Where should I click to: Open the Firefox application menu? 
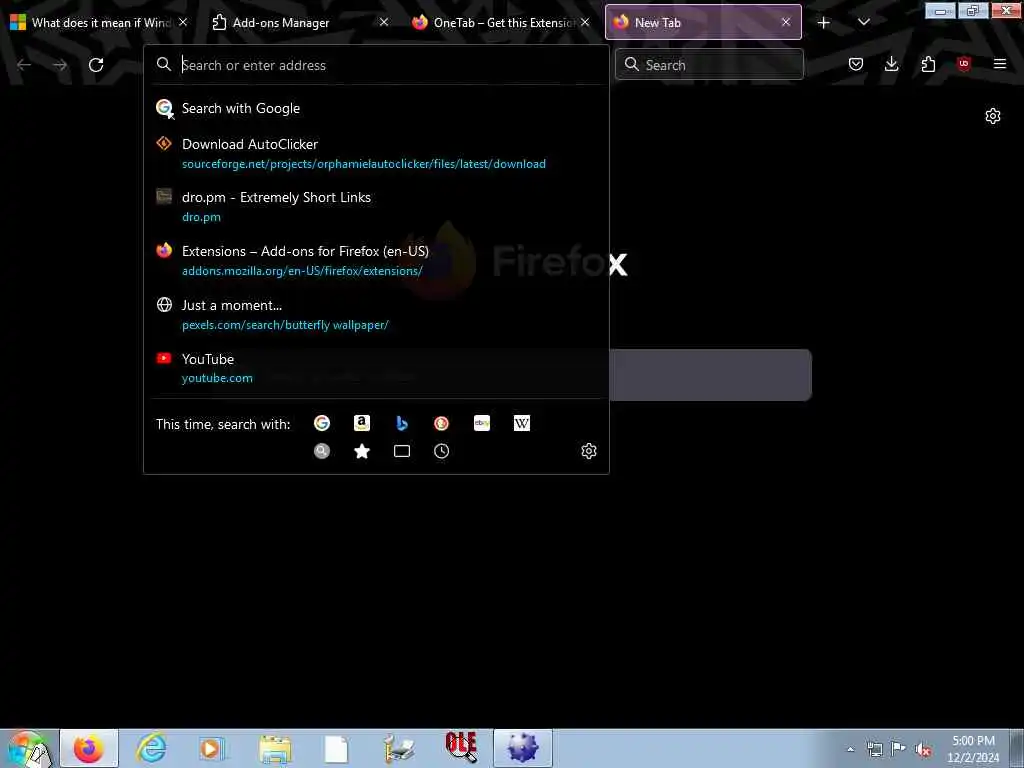(1000, 64)
